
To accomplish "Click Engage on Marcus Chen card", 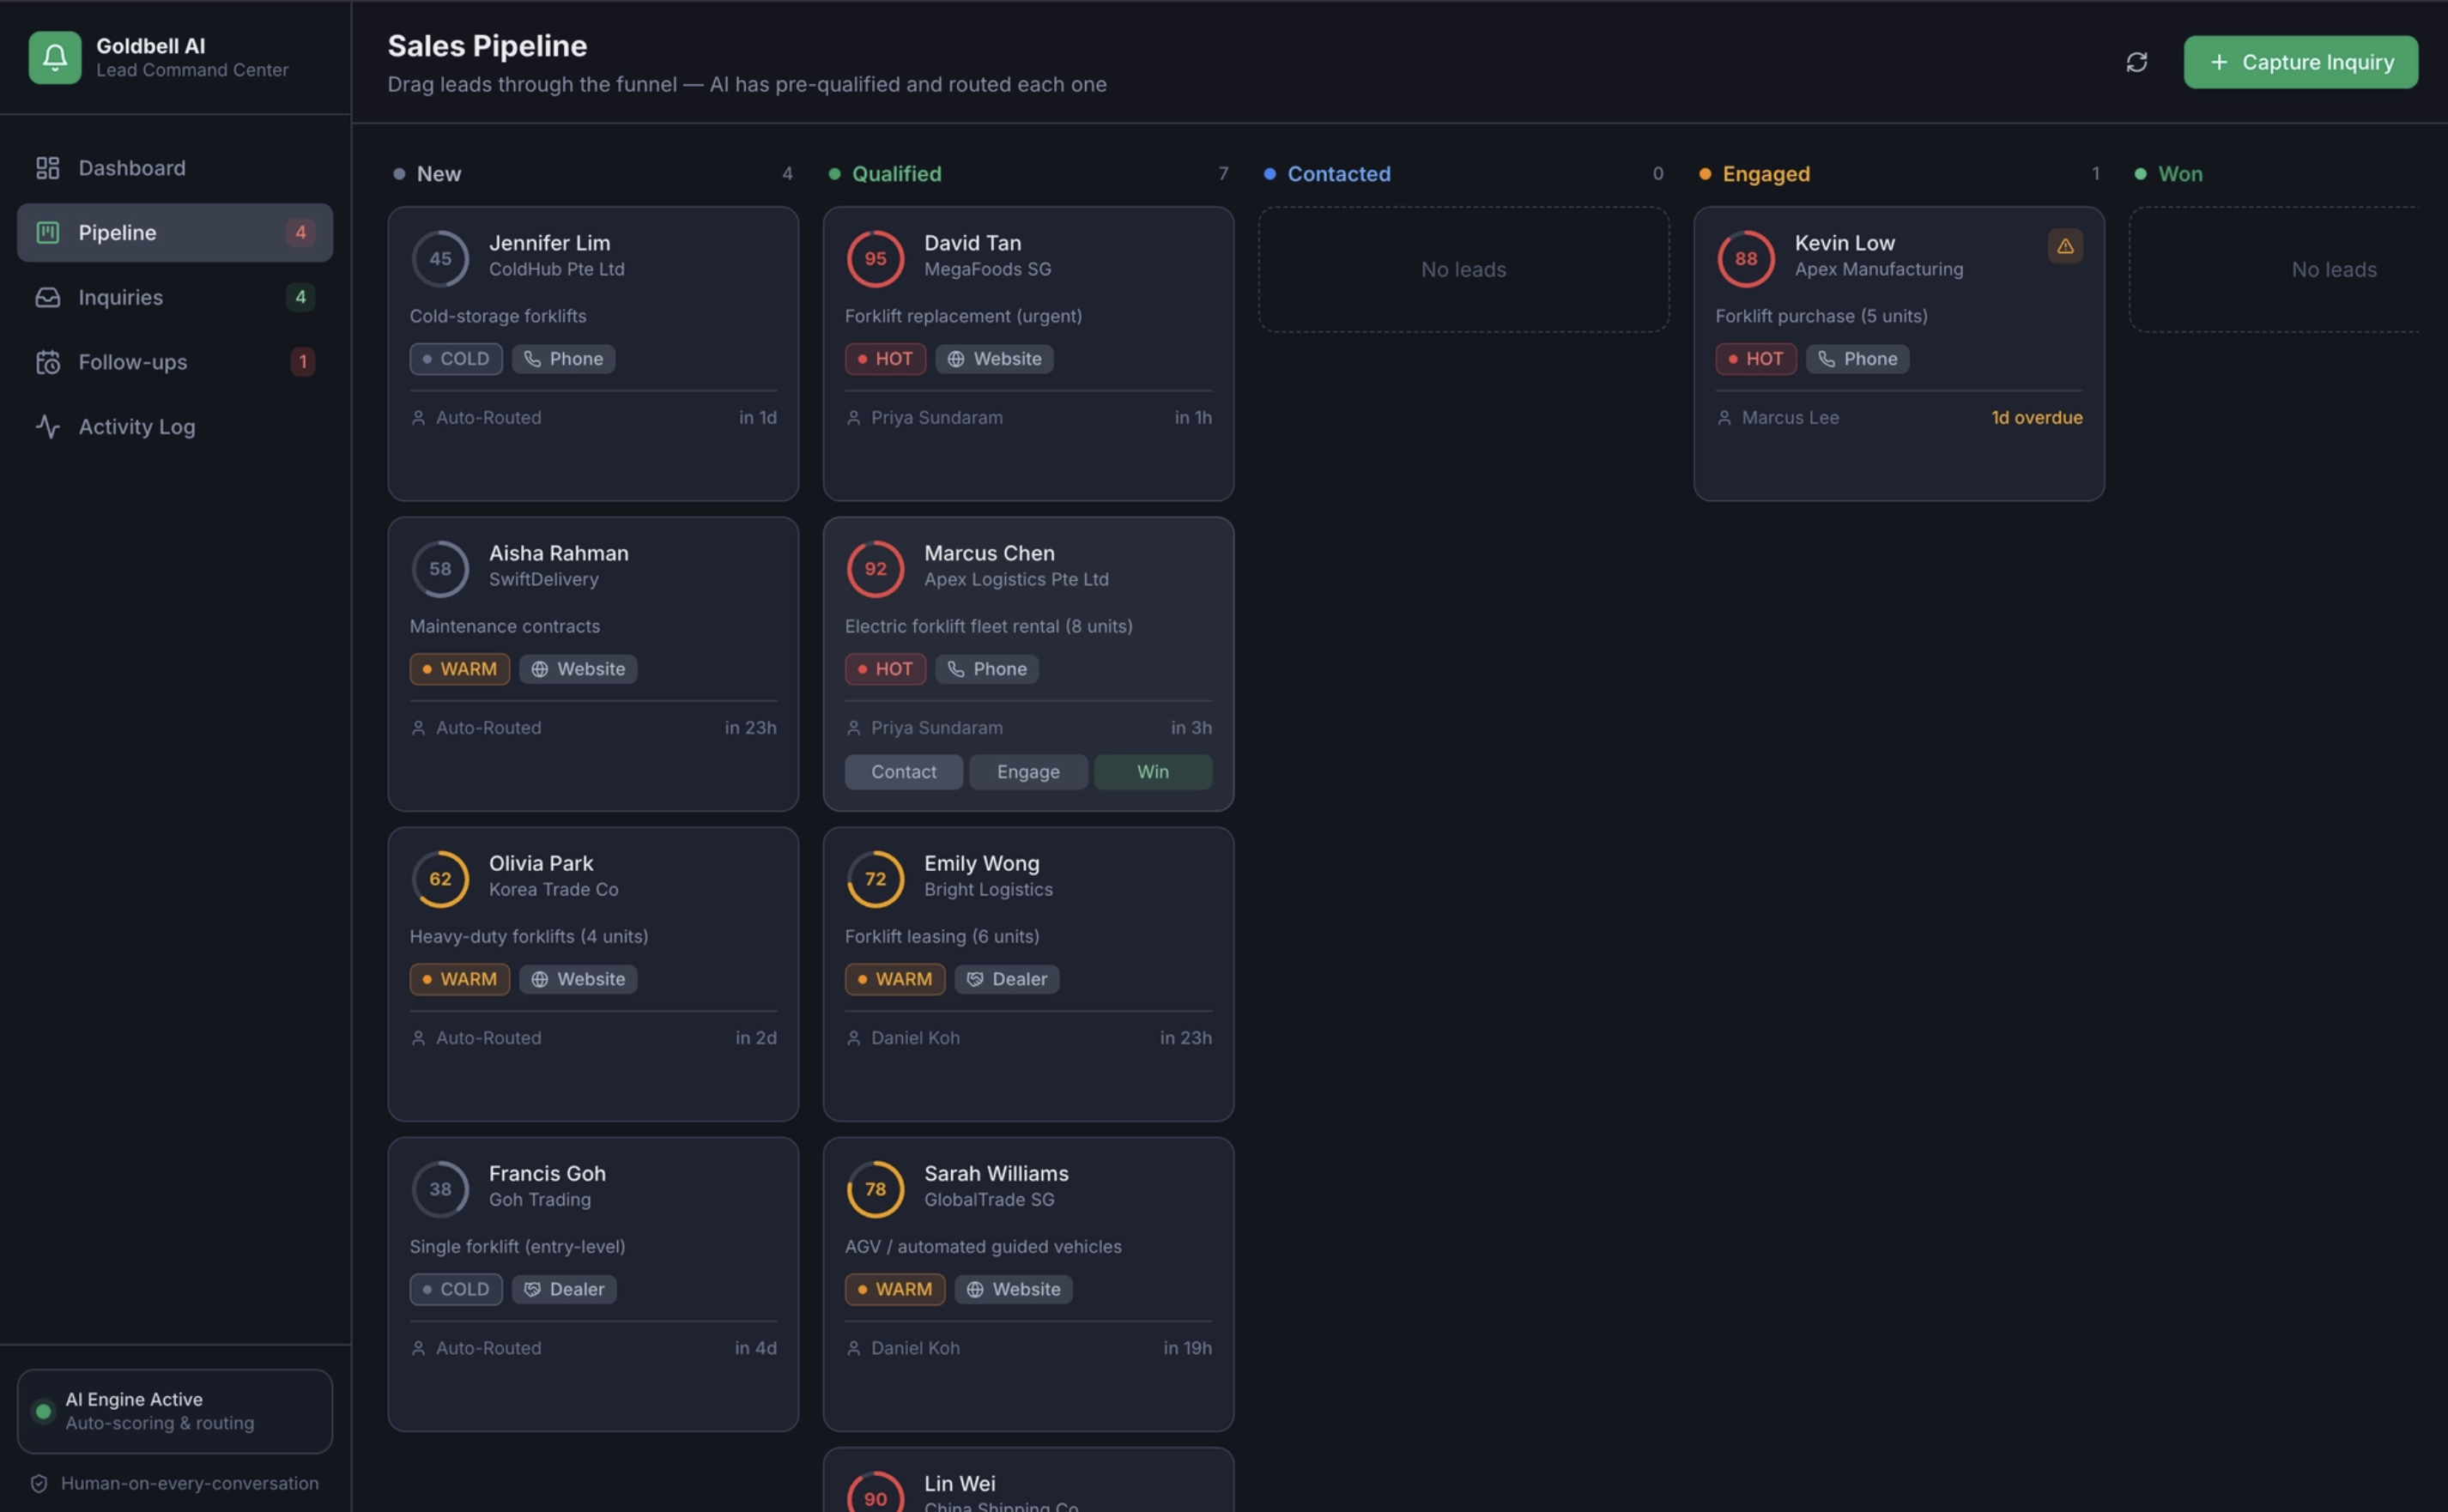I will point(1028,772).
